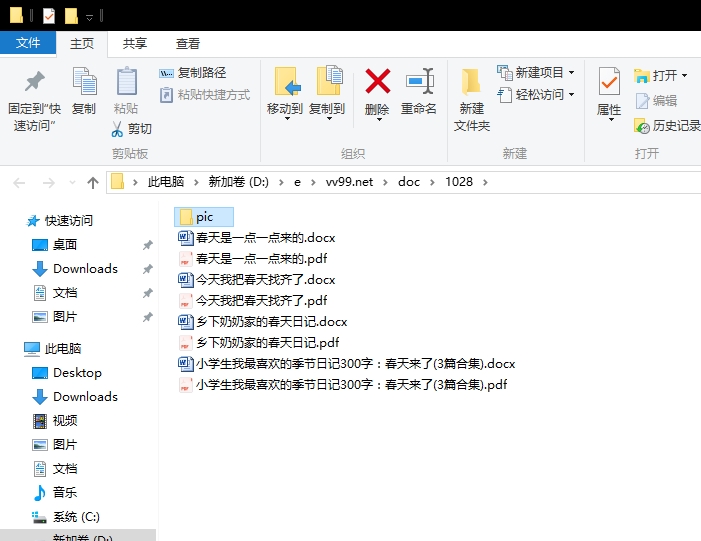
Task: Open the File (文件) tab
Action: (28, 43)
